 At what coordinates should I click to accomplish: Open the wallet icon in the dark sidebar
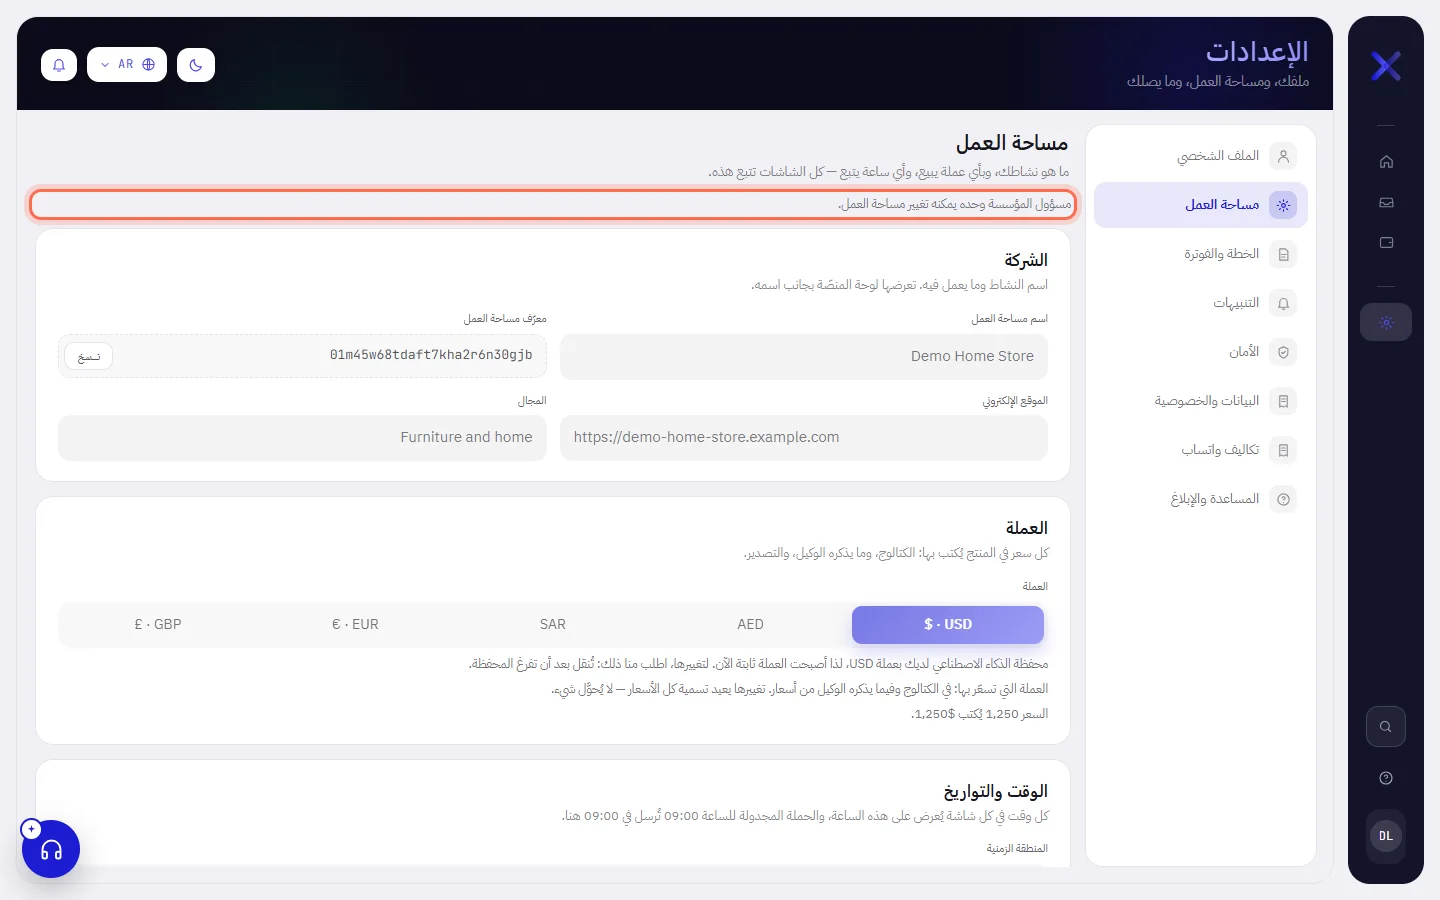click(1386, 242)
